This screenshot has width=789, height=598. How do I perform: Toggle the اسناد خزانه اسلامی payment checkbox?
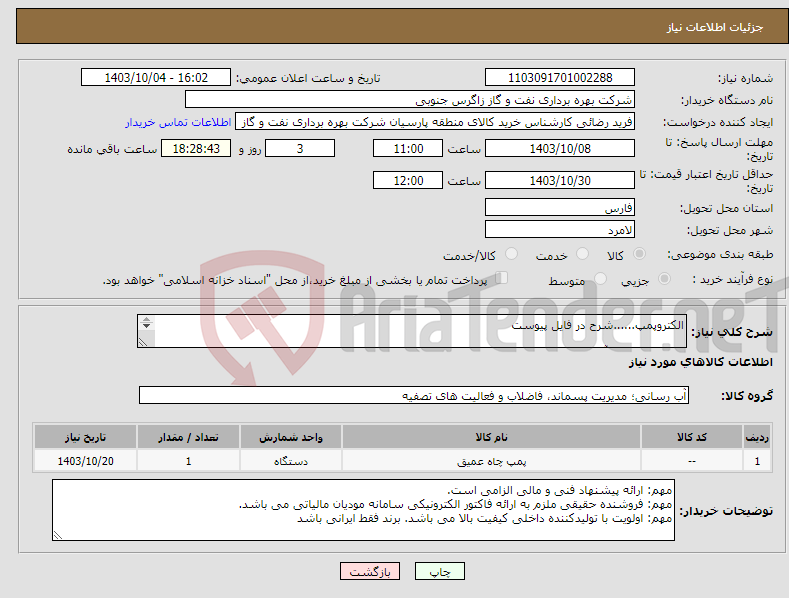[x=502, y=277]
